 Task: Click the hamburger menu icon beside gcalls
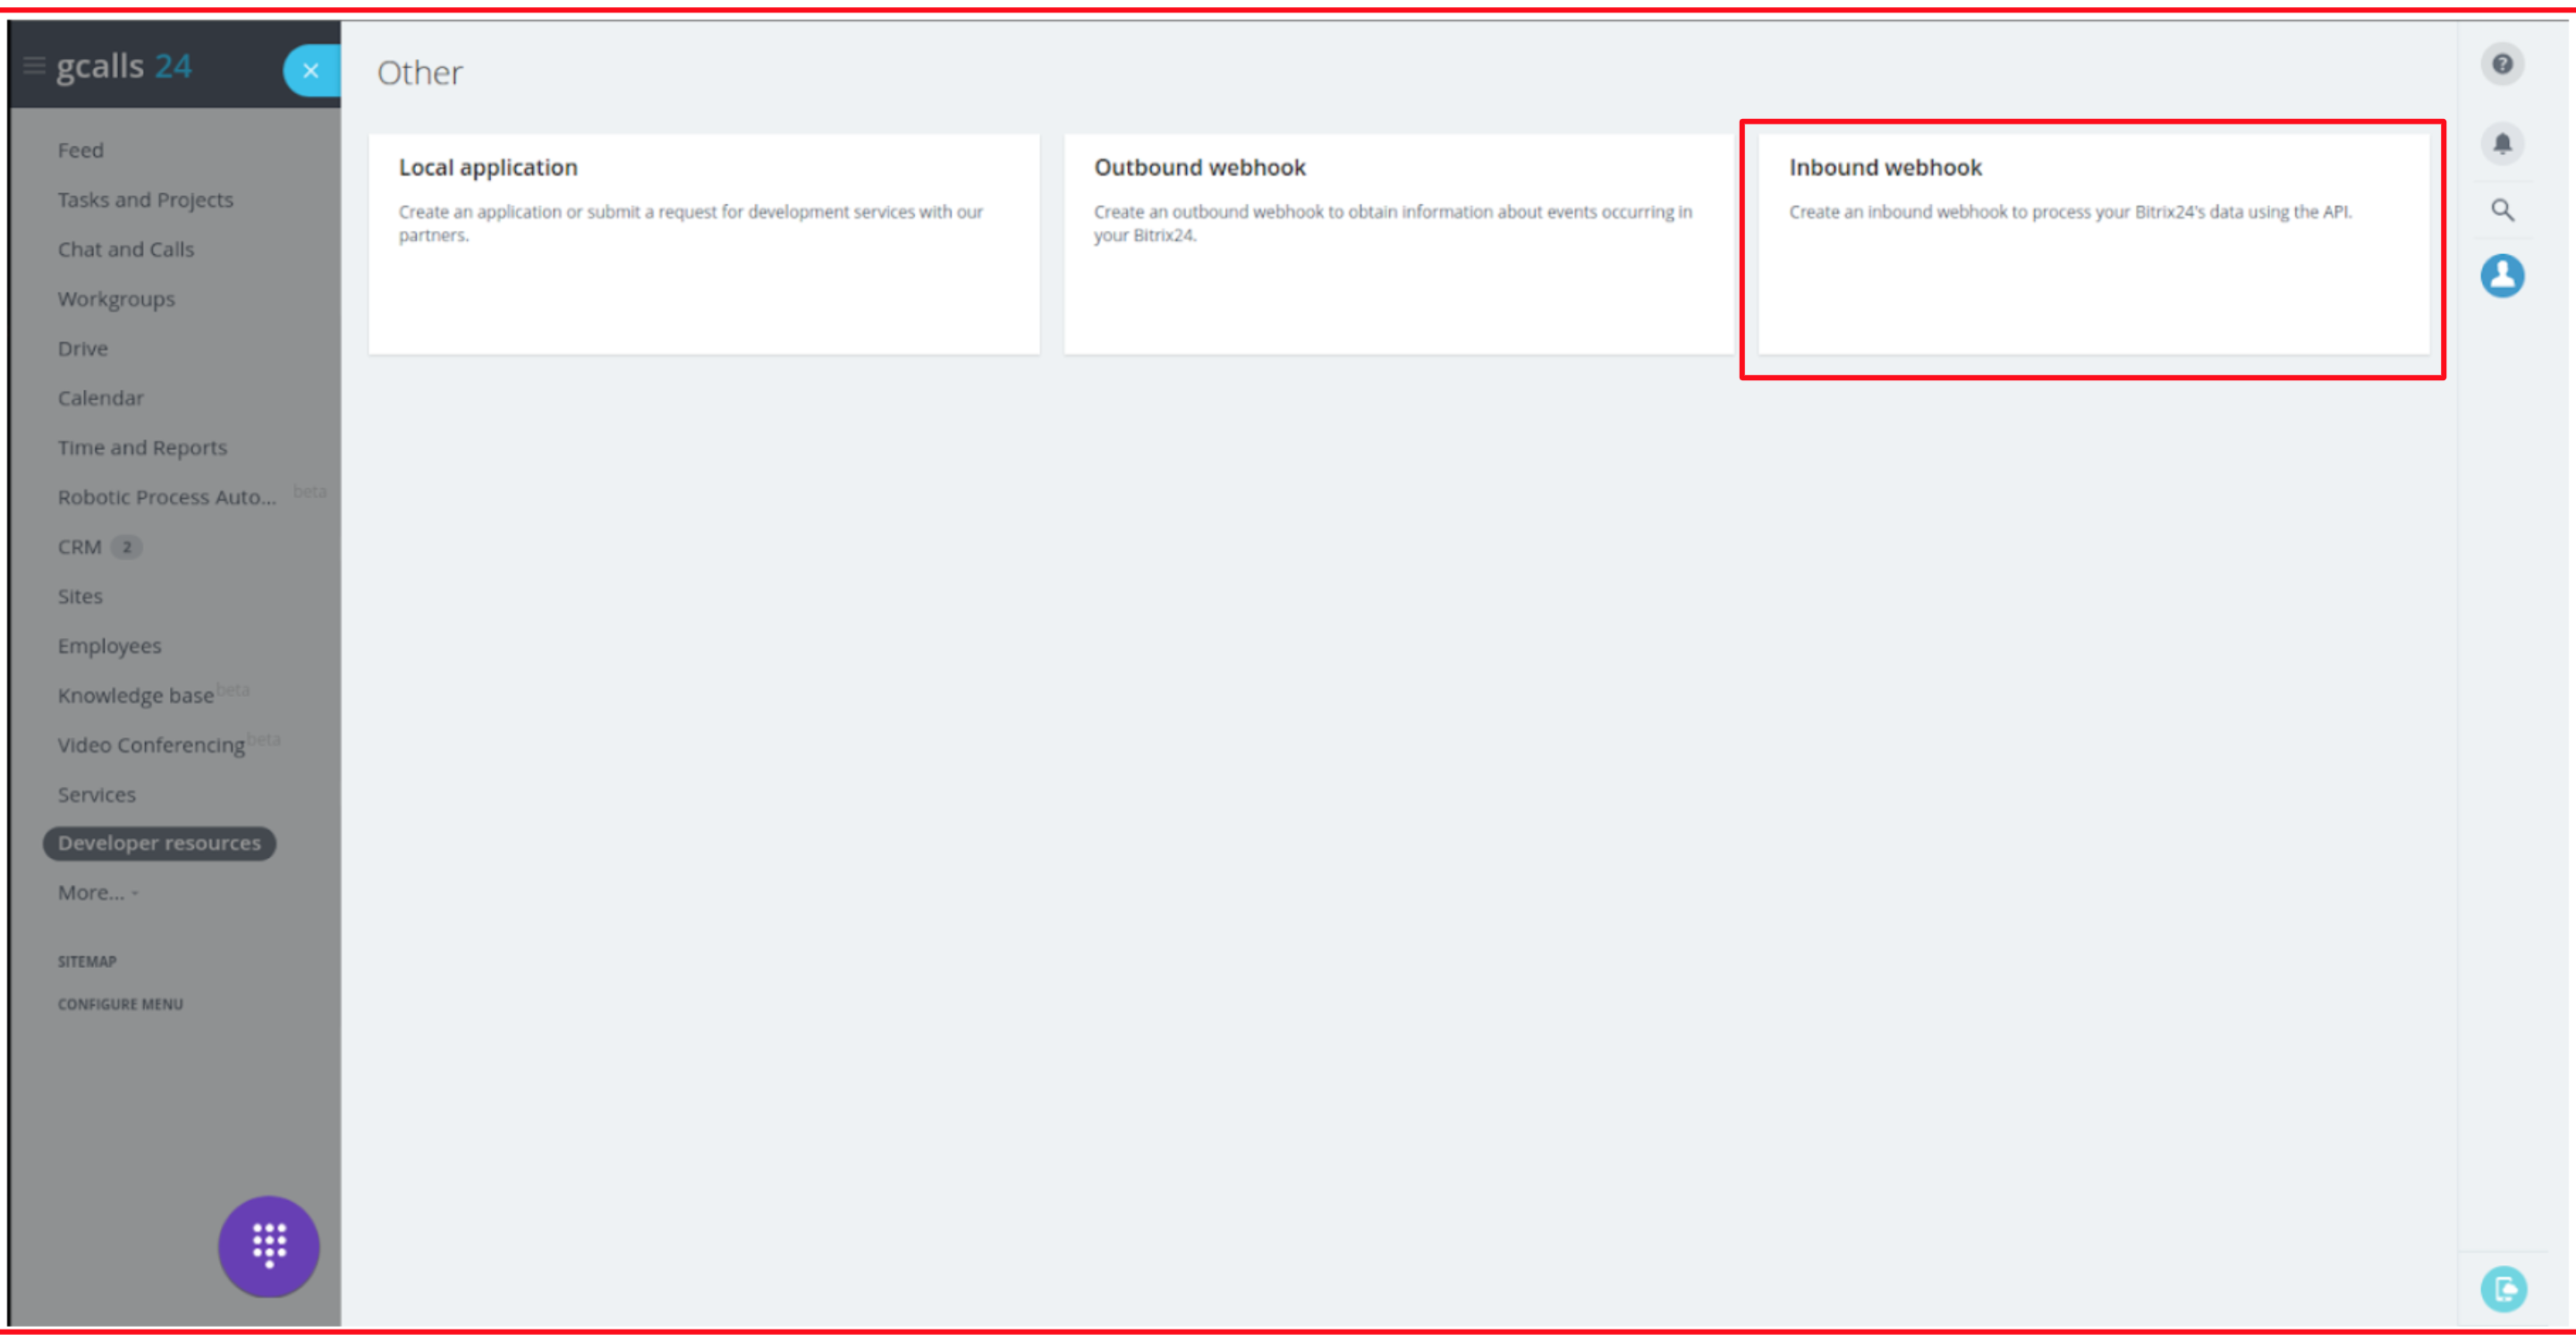(x=34, y=67)
